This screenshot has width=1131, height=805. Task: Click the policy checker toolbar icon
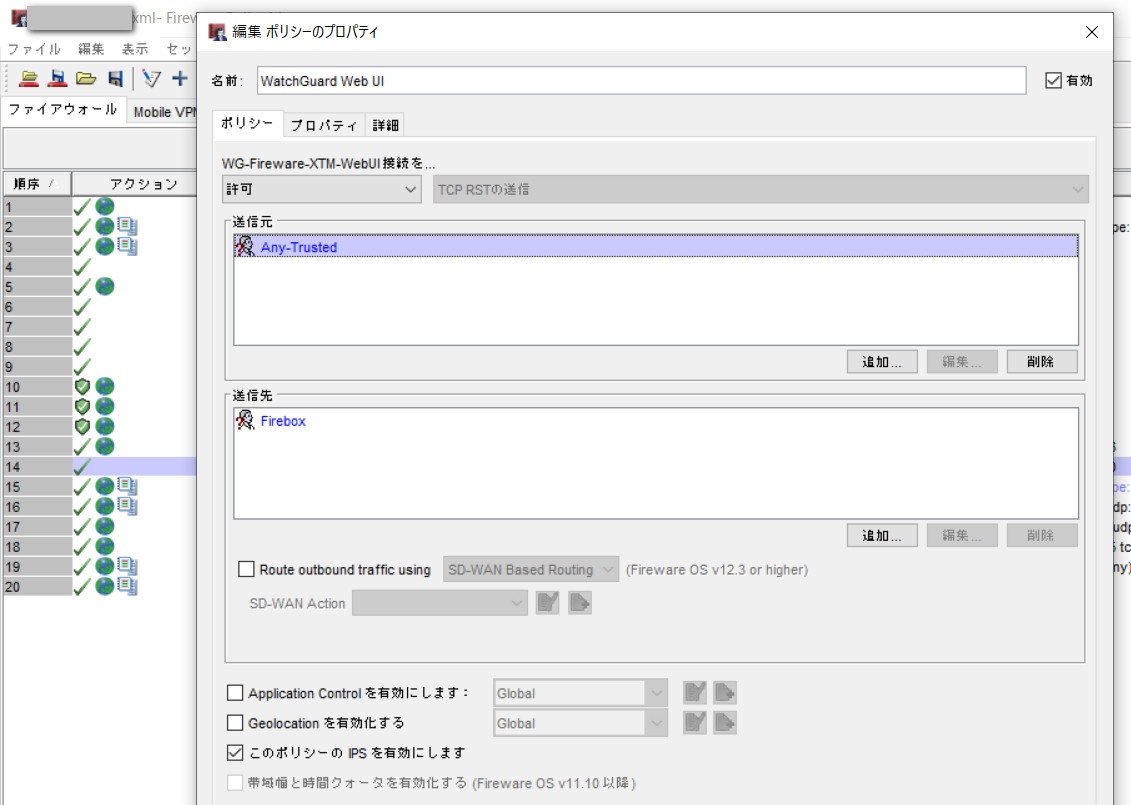coord(151,79)
